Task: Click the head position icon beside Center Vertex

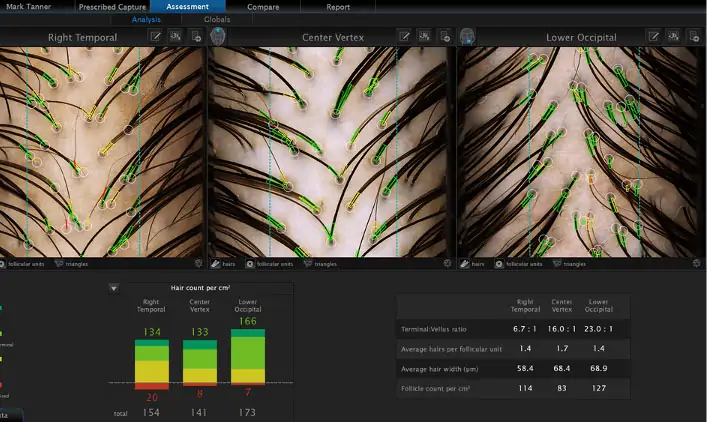Action: click(219, 36)
